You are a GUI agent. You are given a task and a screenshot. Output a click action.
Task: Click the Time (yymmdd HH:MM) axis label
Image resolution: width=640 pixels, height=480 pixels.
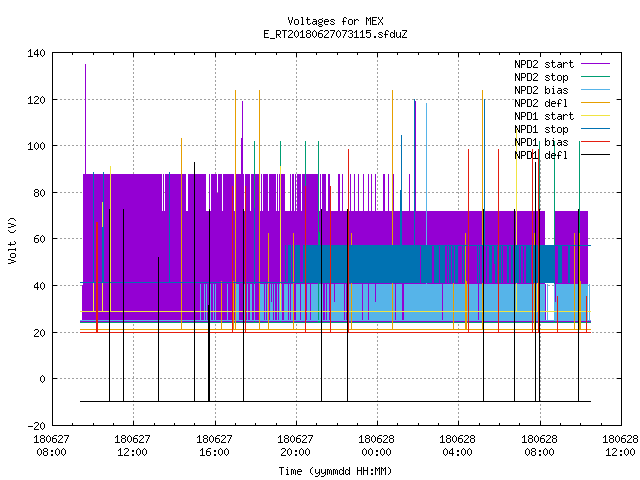[x=335, y=471]
